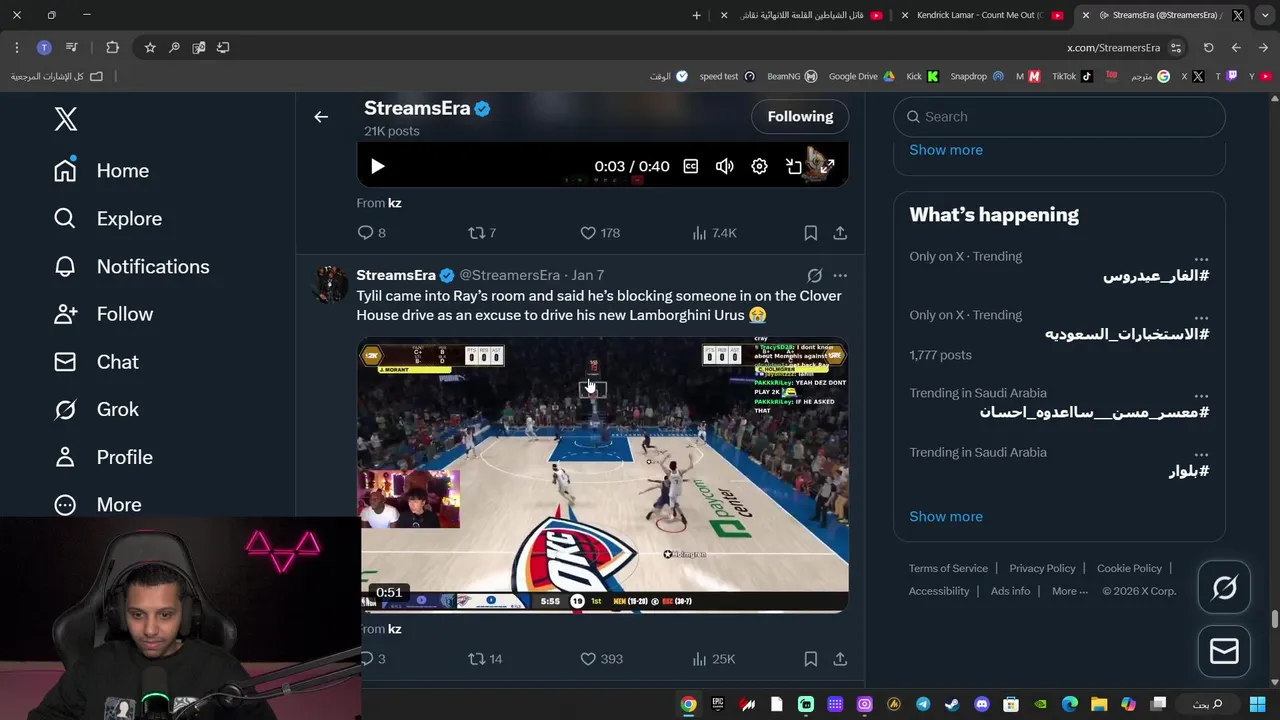The height and width of the screenshot is (720, 1280).
Task: Like the Tylil post with 393 likes
Action: coord(601,659)
